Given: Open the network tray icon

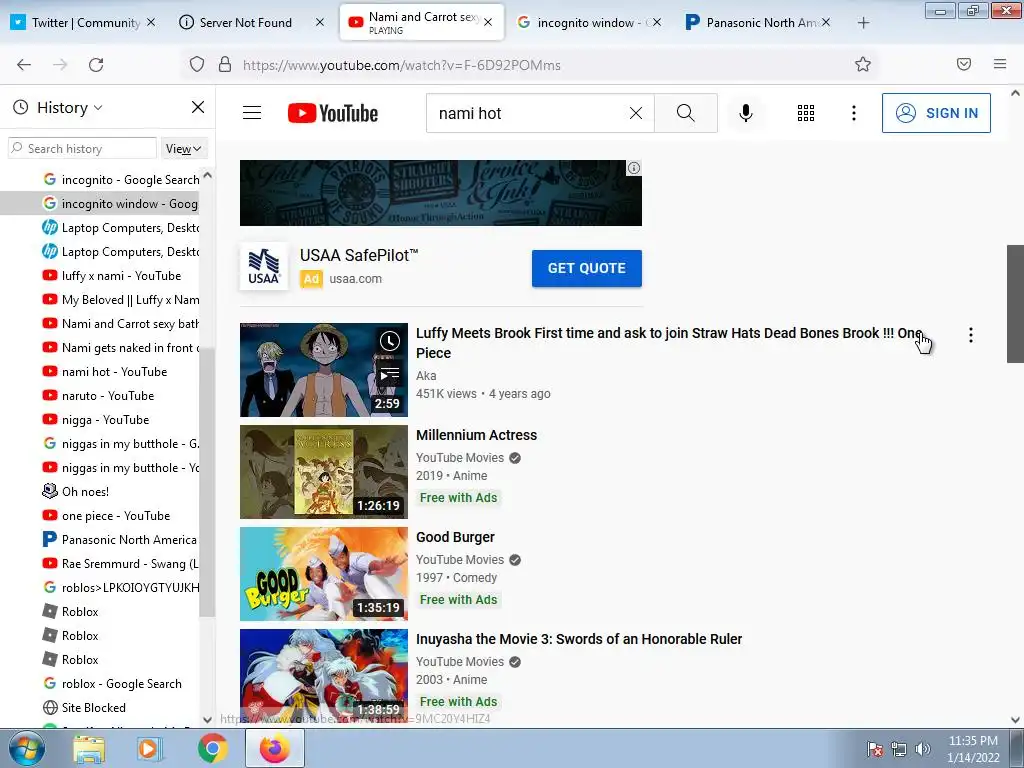Looking at the screenshot, I should [x=899, y=749].
